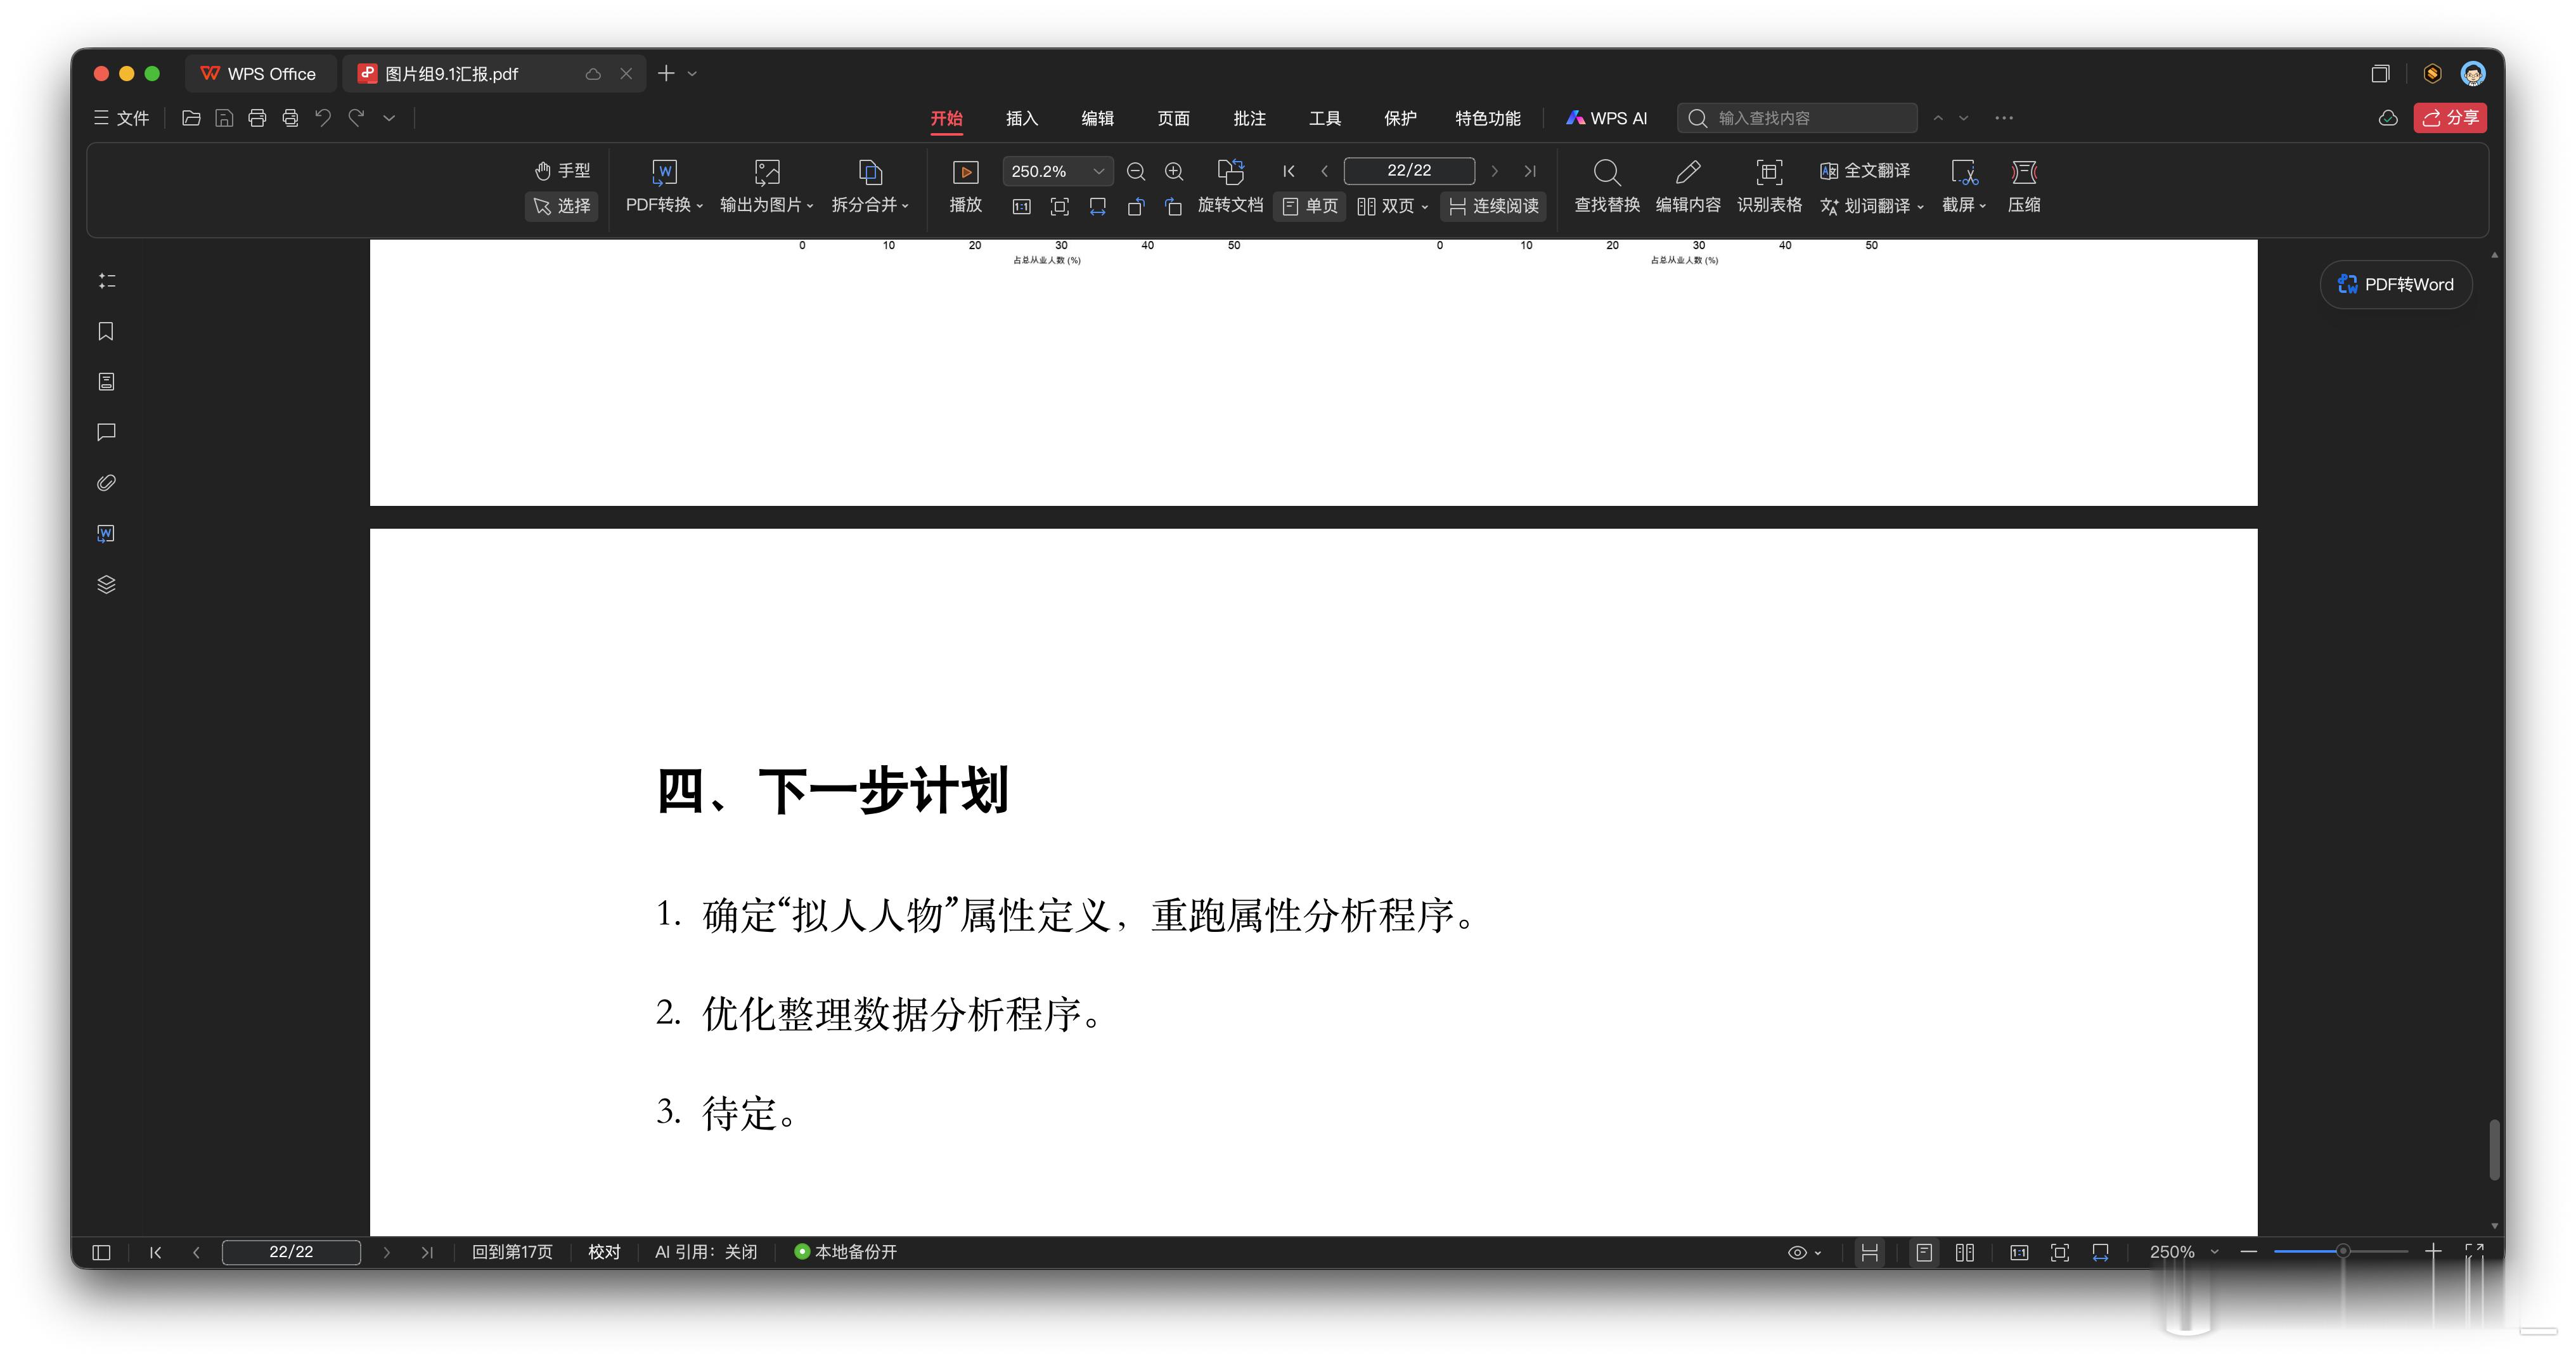Toggle 连续阅读 continuous reading
2576x1363 pixels.
[x=1493, y=206]
